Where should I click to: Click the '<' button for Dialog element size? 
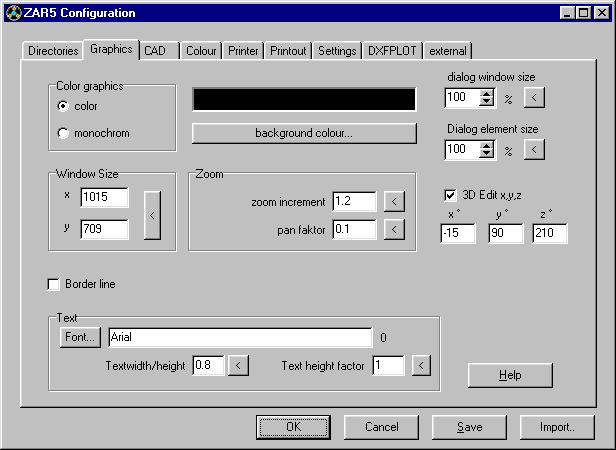click(x=535, y=150)
